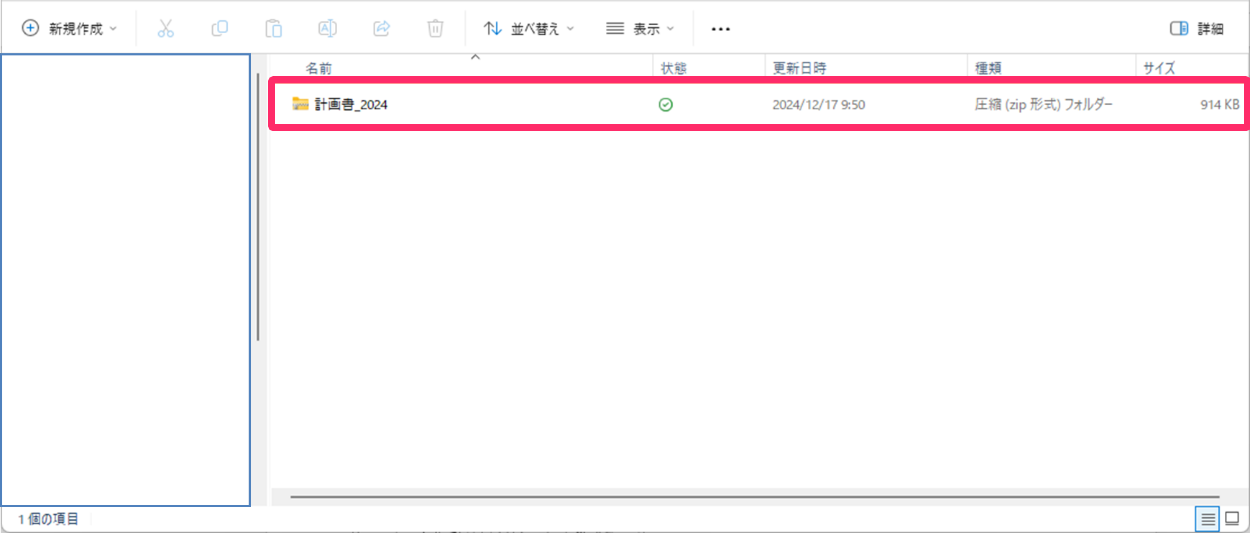Screen dimensions: 1250x533
Task: Click the navigation pane vertical scrollbar
Action: [259, 207]
